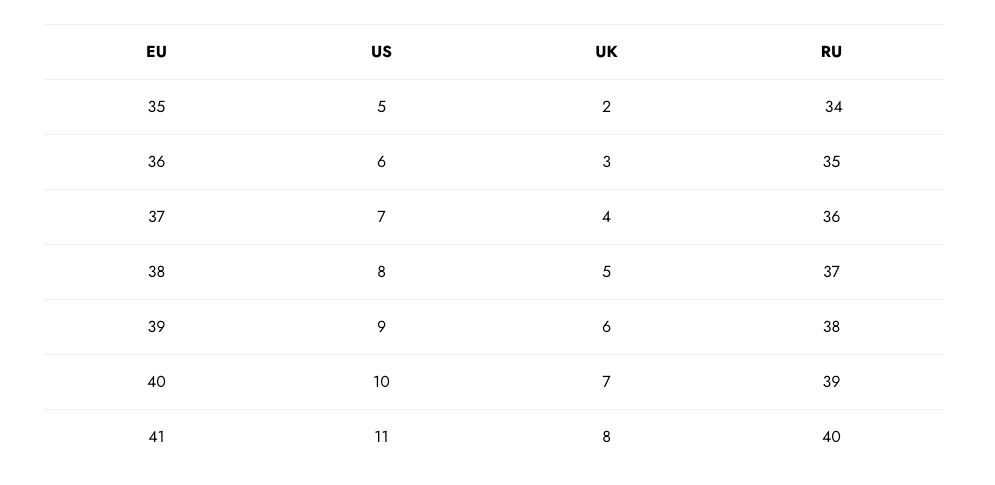The width and height of the screenshot is (995, 485).
Task: Click the UK size 2 cell
Action: point(606,107)
